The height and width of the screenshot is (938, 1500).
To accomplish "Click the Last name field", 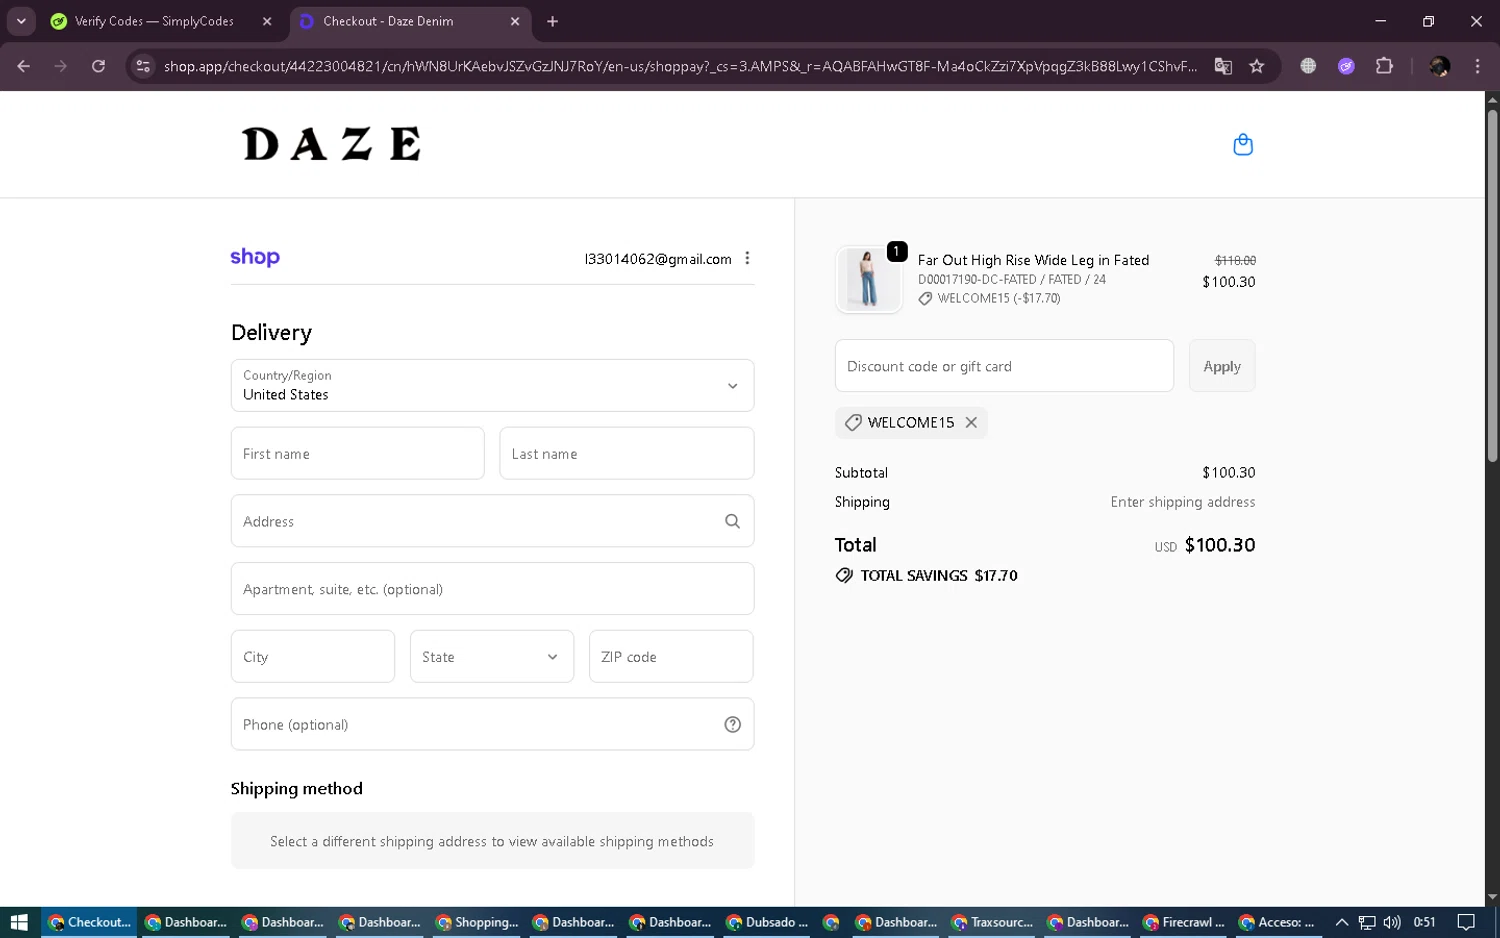I will pyautogui.click(x=626, y=453).
